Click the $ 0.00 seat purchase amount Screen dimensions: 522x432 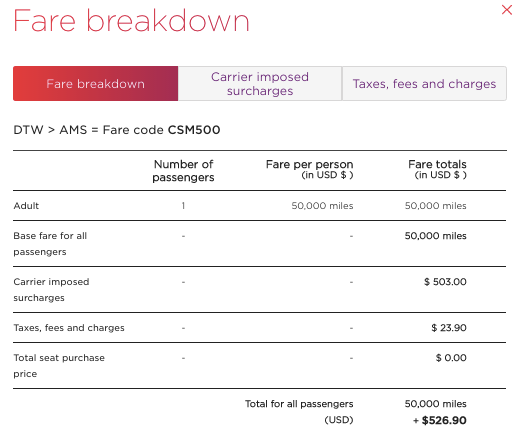coord(451,358)
